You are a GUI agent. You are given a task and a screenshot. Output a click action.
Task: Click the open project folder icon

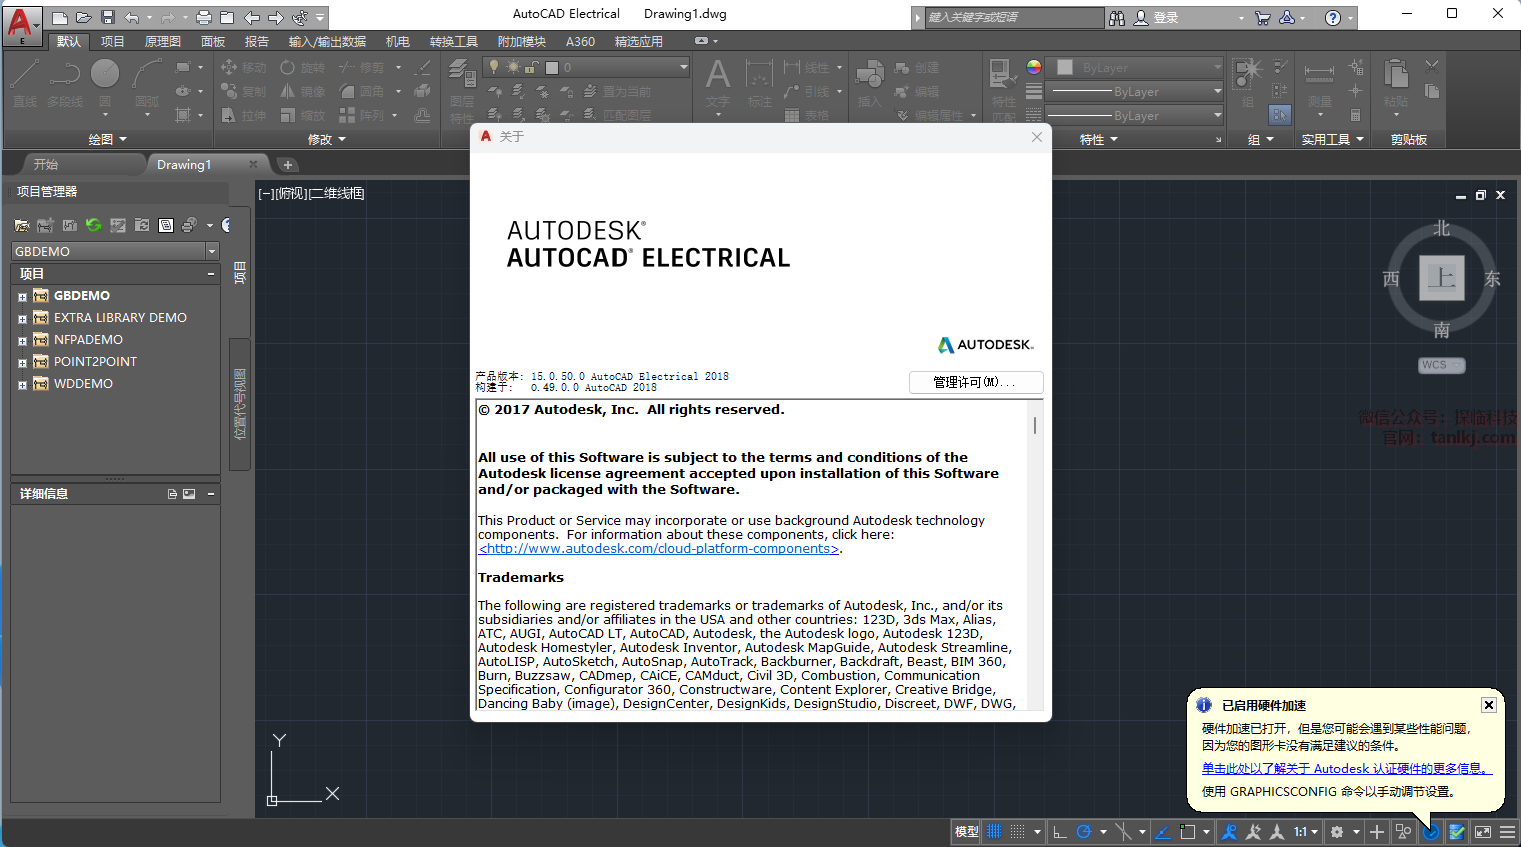(x=22, y=225)
